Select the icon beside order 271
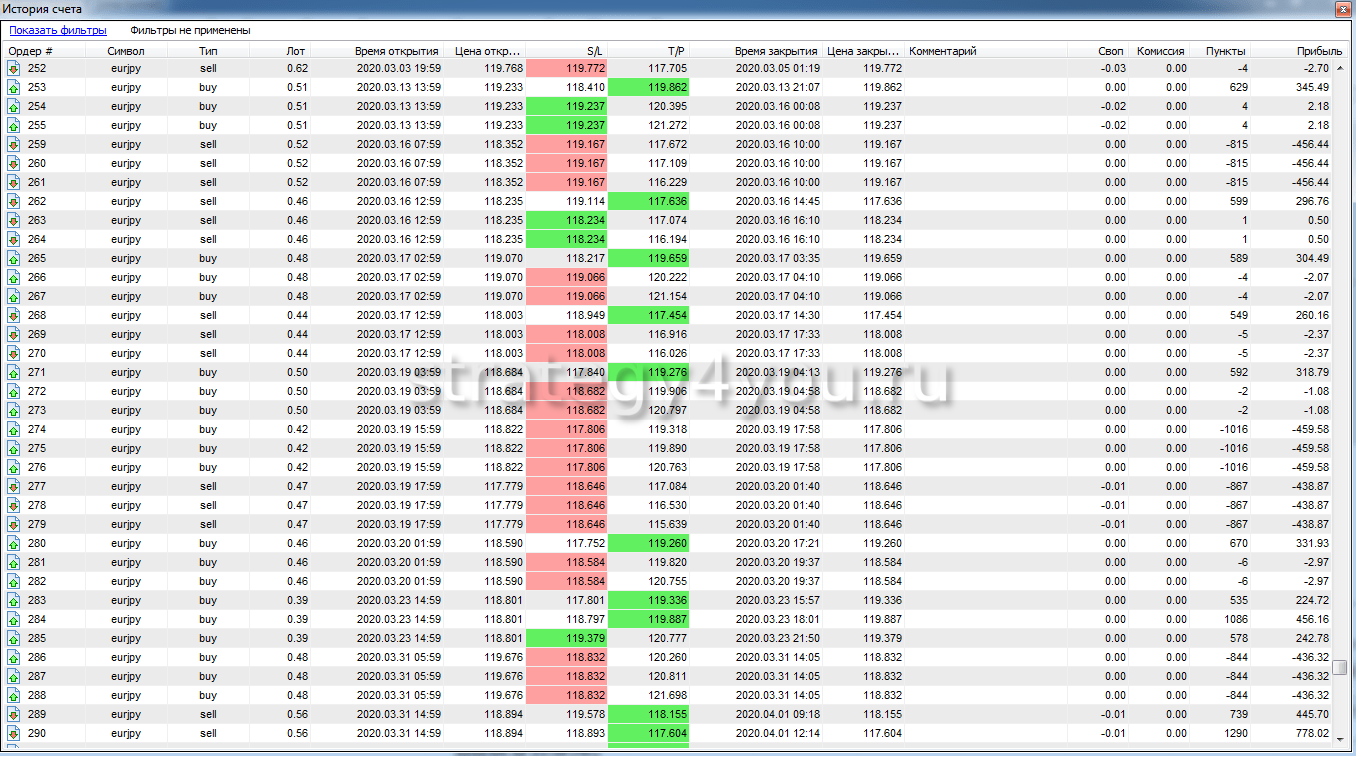Screen dimensions: 1356x757 [x=14, y=372]
